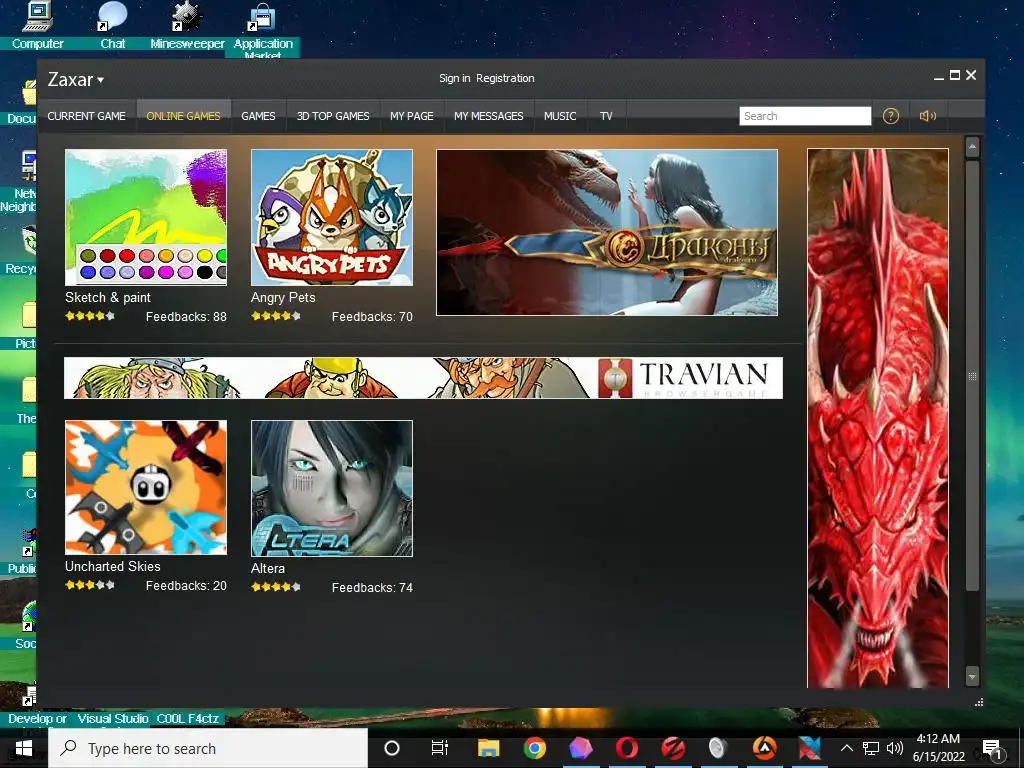
Task: Open the Drakensang dragons banner
Action: click(607, 232)
